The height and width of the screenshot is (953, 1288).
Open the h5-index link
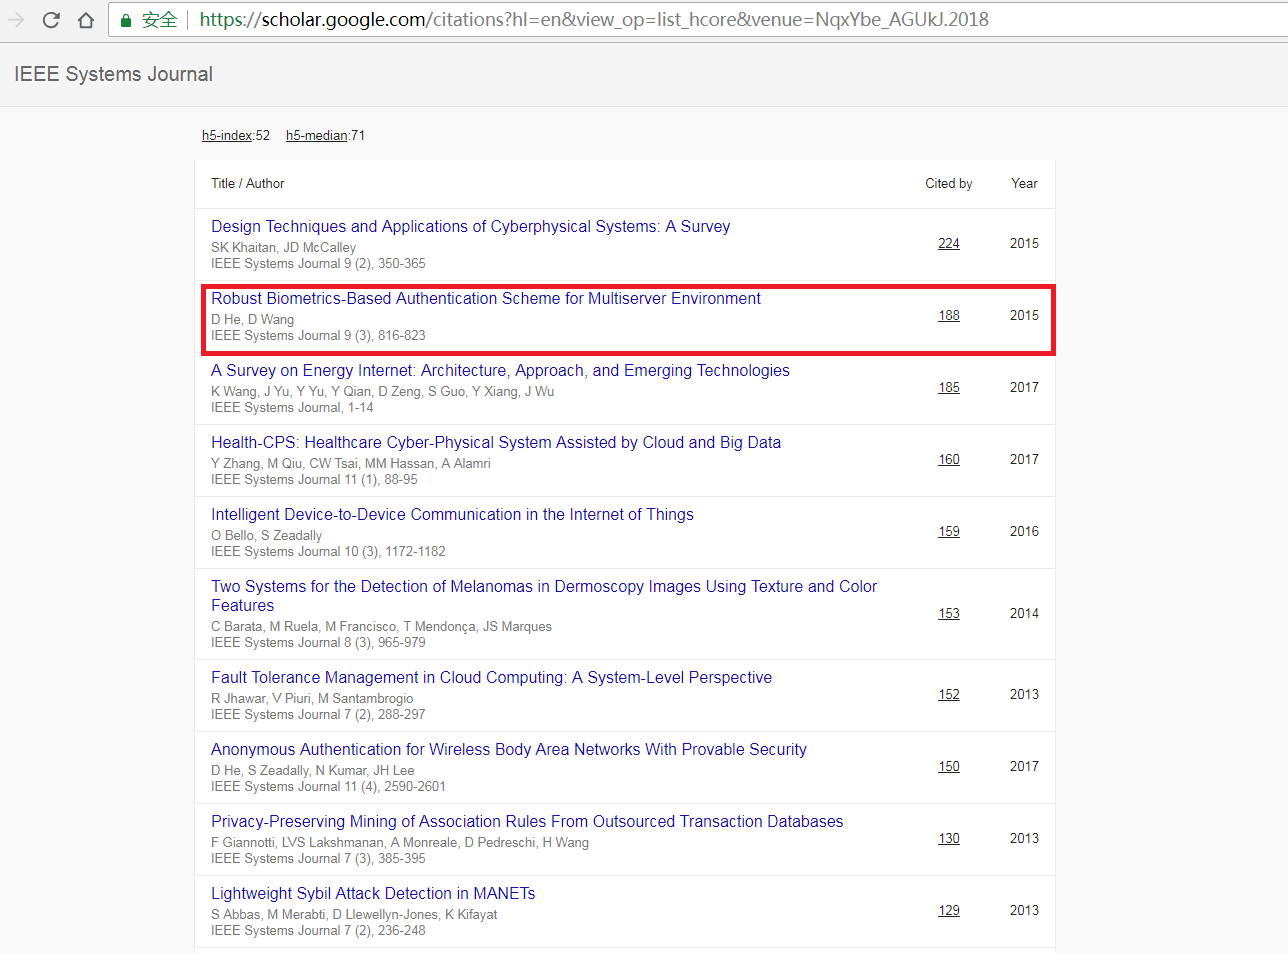227,136
